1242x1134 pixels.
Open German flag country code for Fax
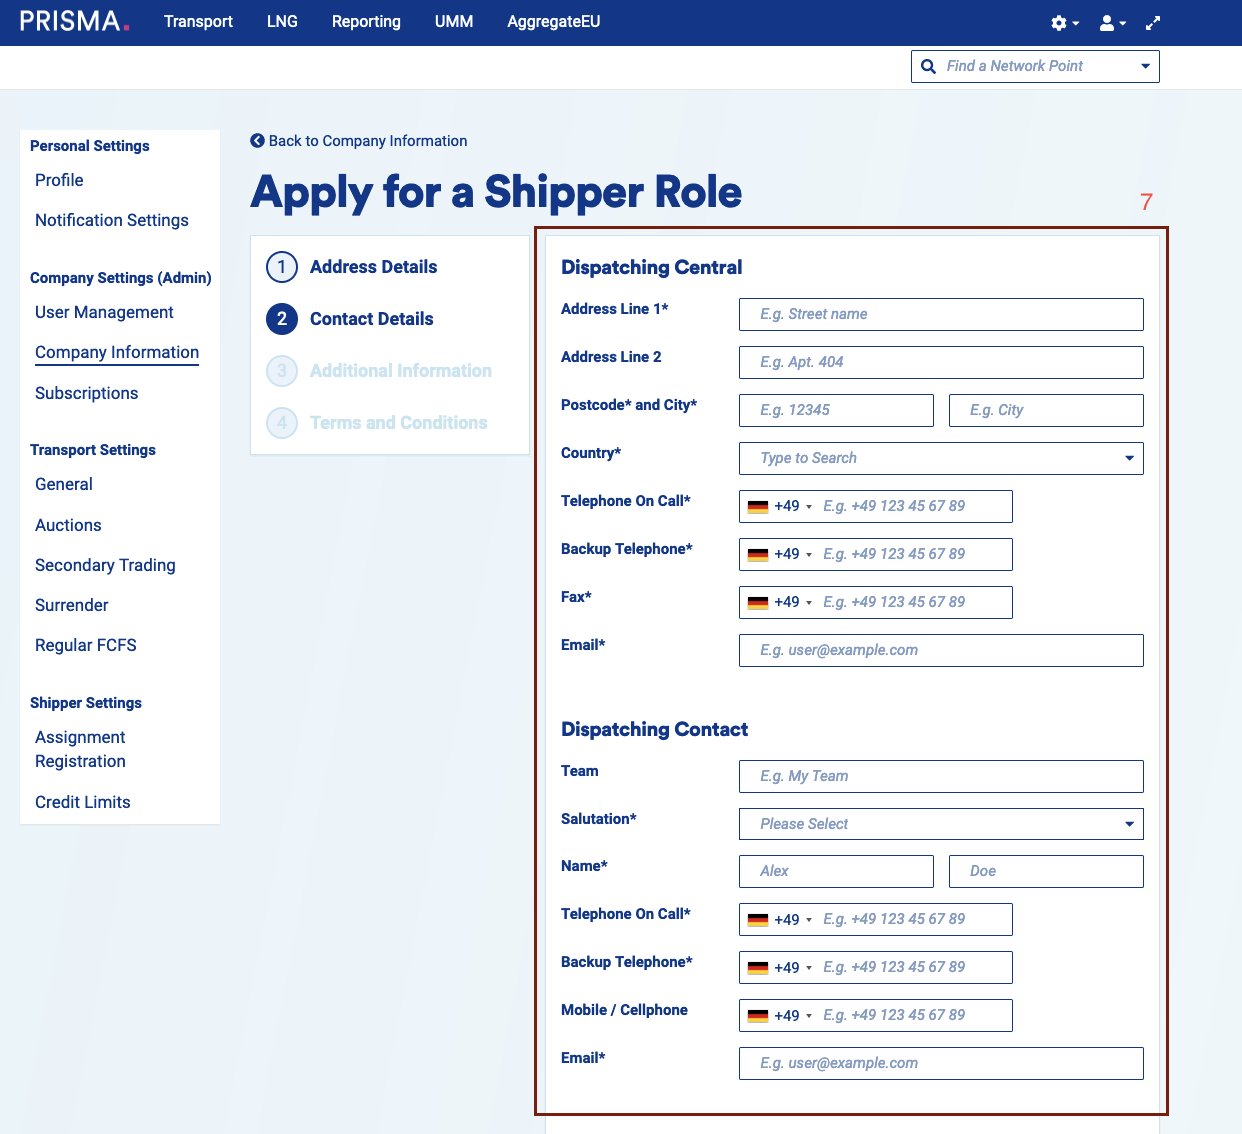pyautogui.click(x=779, y=602)
